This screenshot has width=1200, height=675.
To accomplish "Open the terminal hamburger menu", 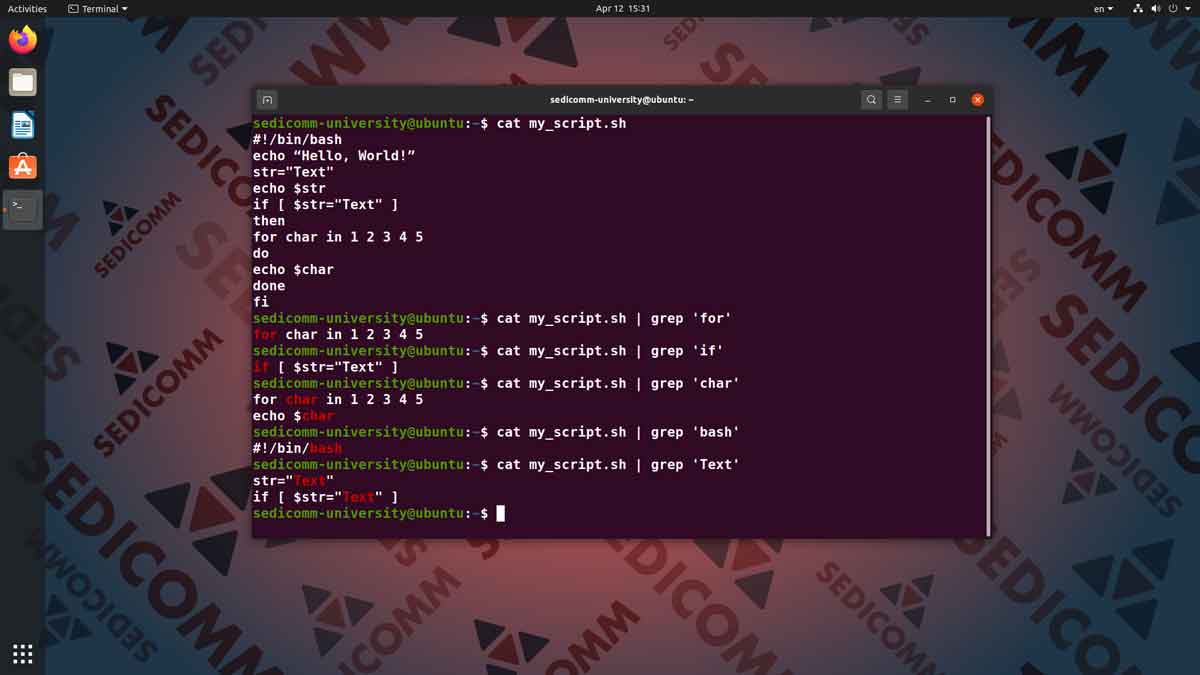I will click(898, 100).
